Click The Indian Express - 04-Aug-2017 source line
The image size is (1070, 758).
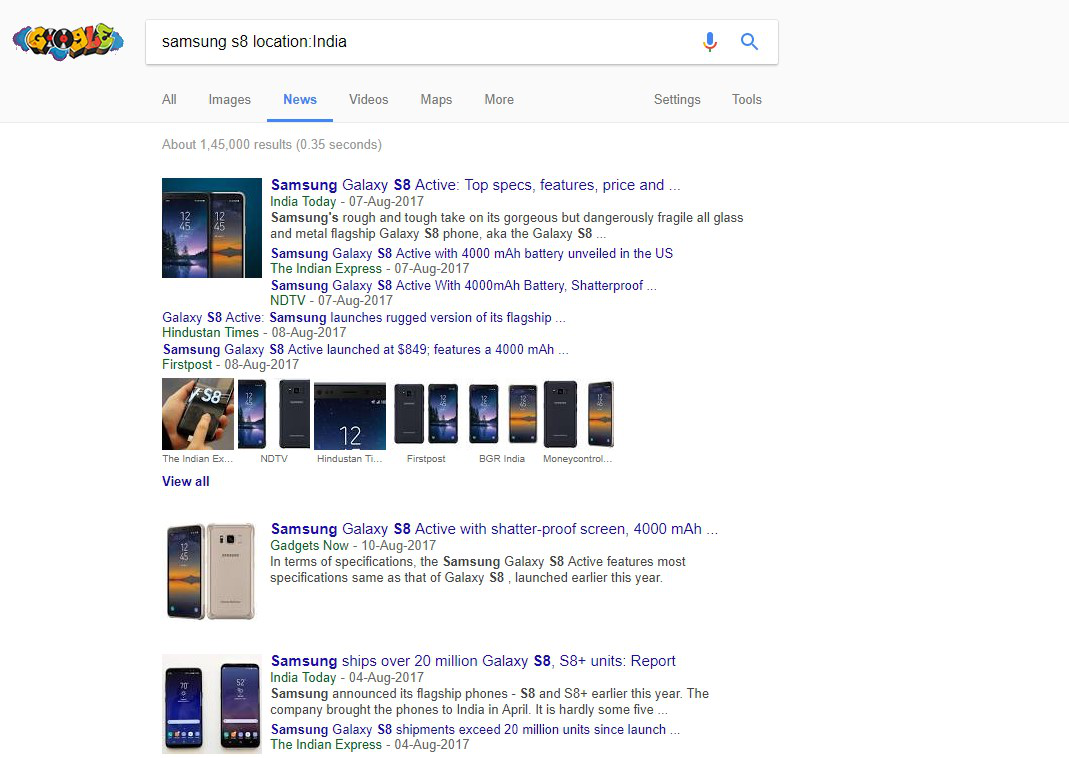click(370, 745)
